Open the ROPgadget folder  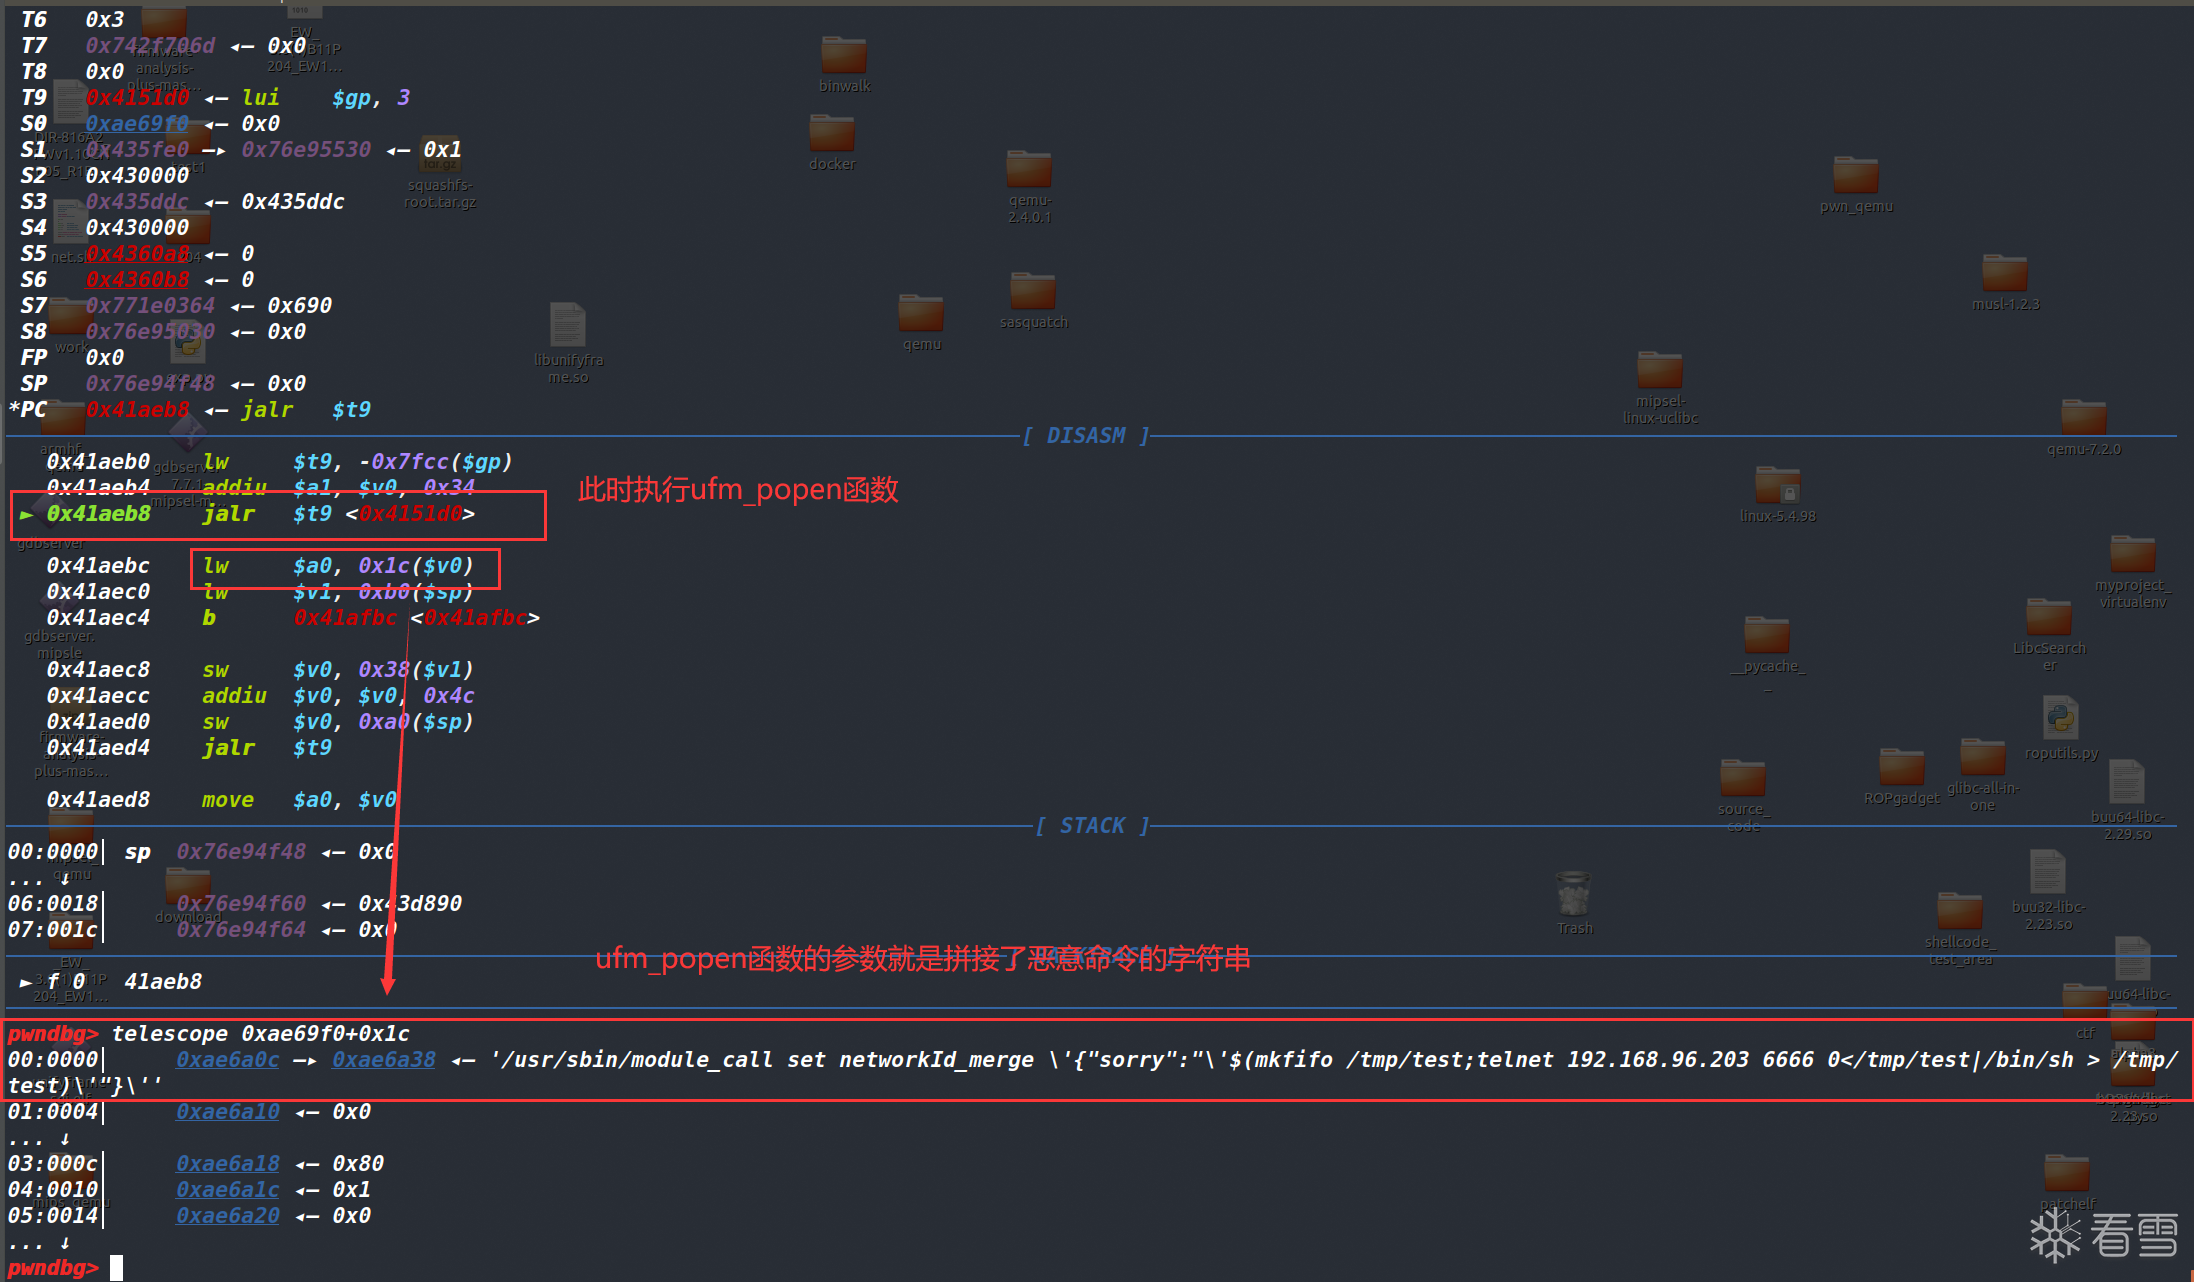pyautogui.click(x=1901, y=768)
